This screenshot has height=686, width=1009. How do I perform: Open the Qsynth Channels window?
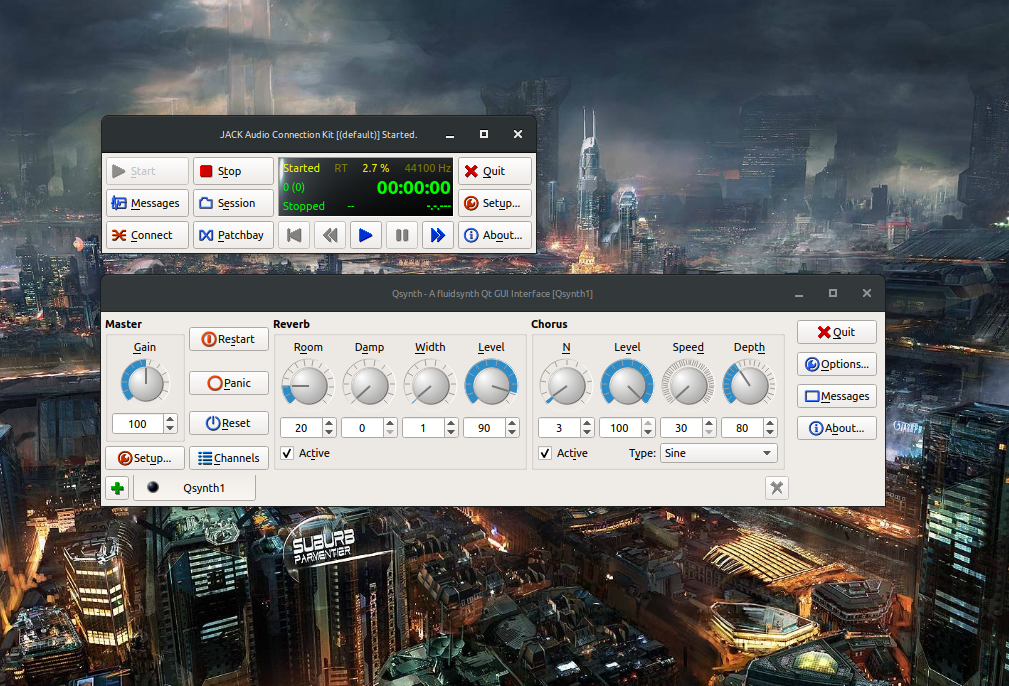point(228,458)
